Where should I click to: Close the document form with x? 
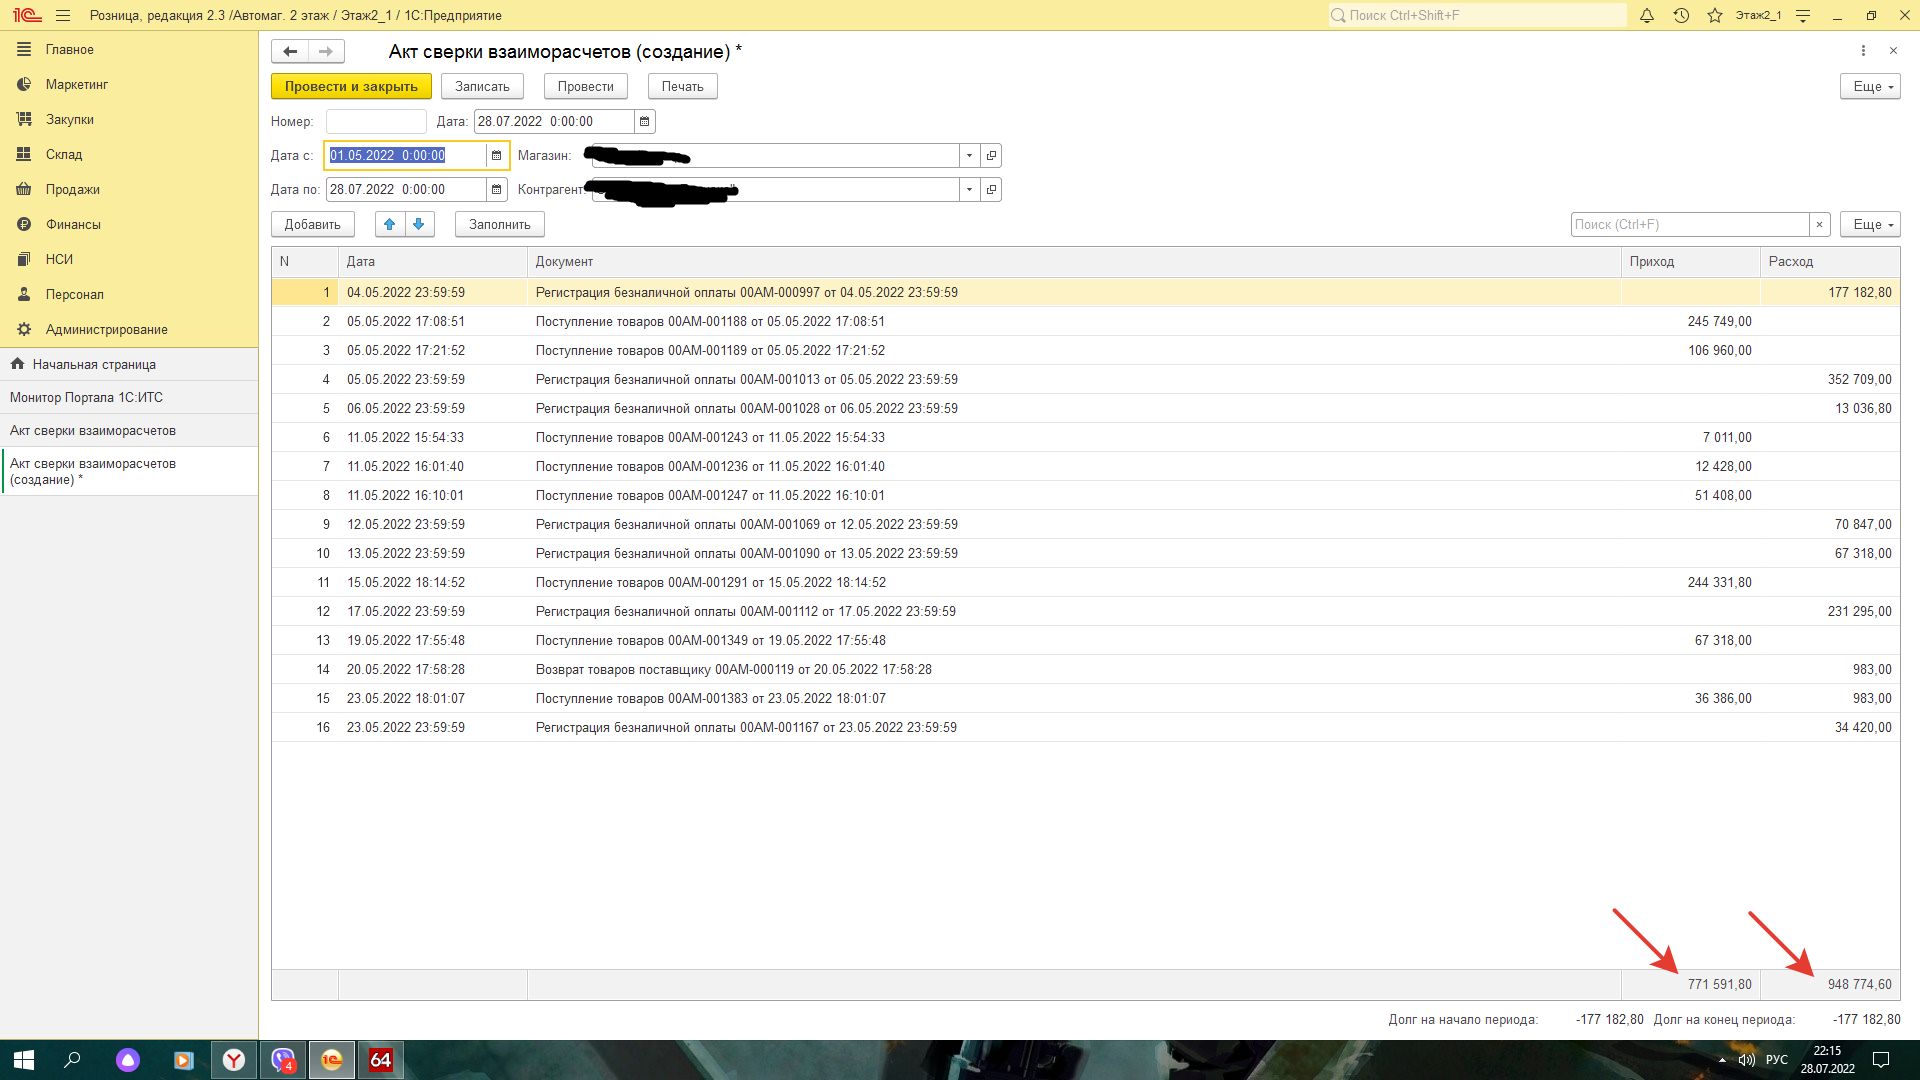point(1893,50)
